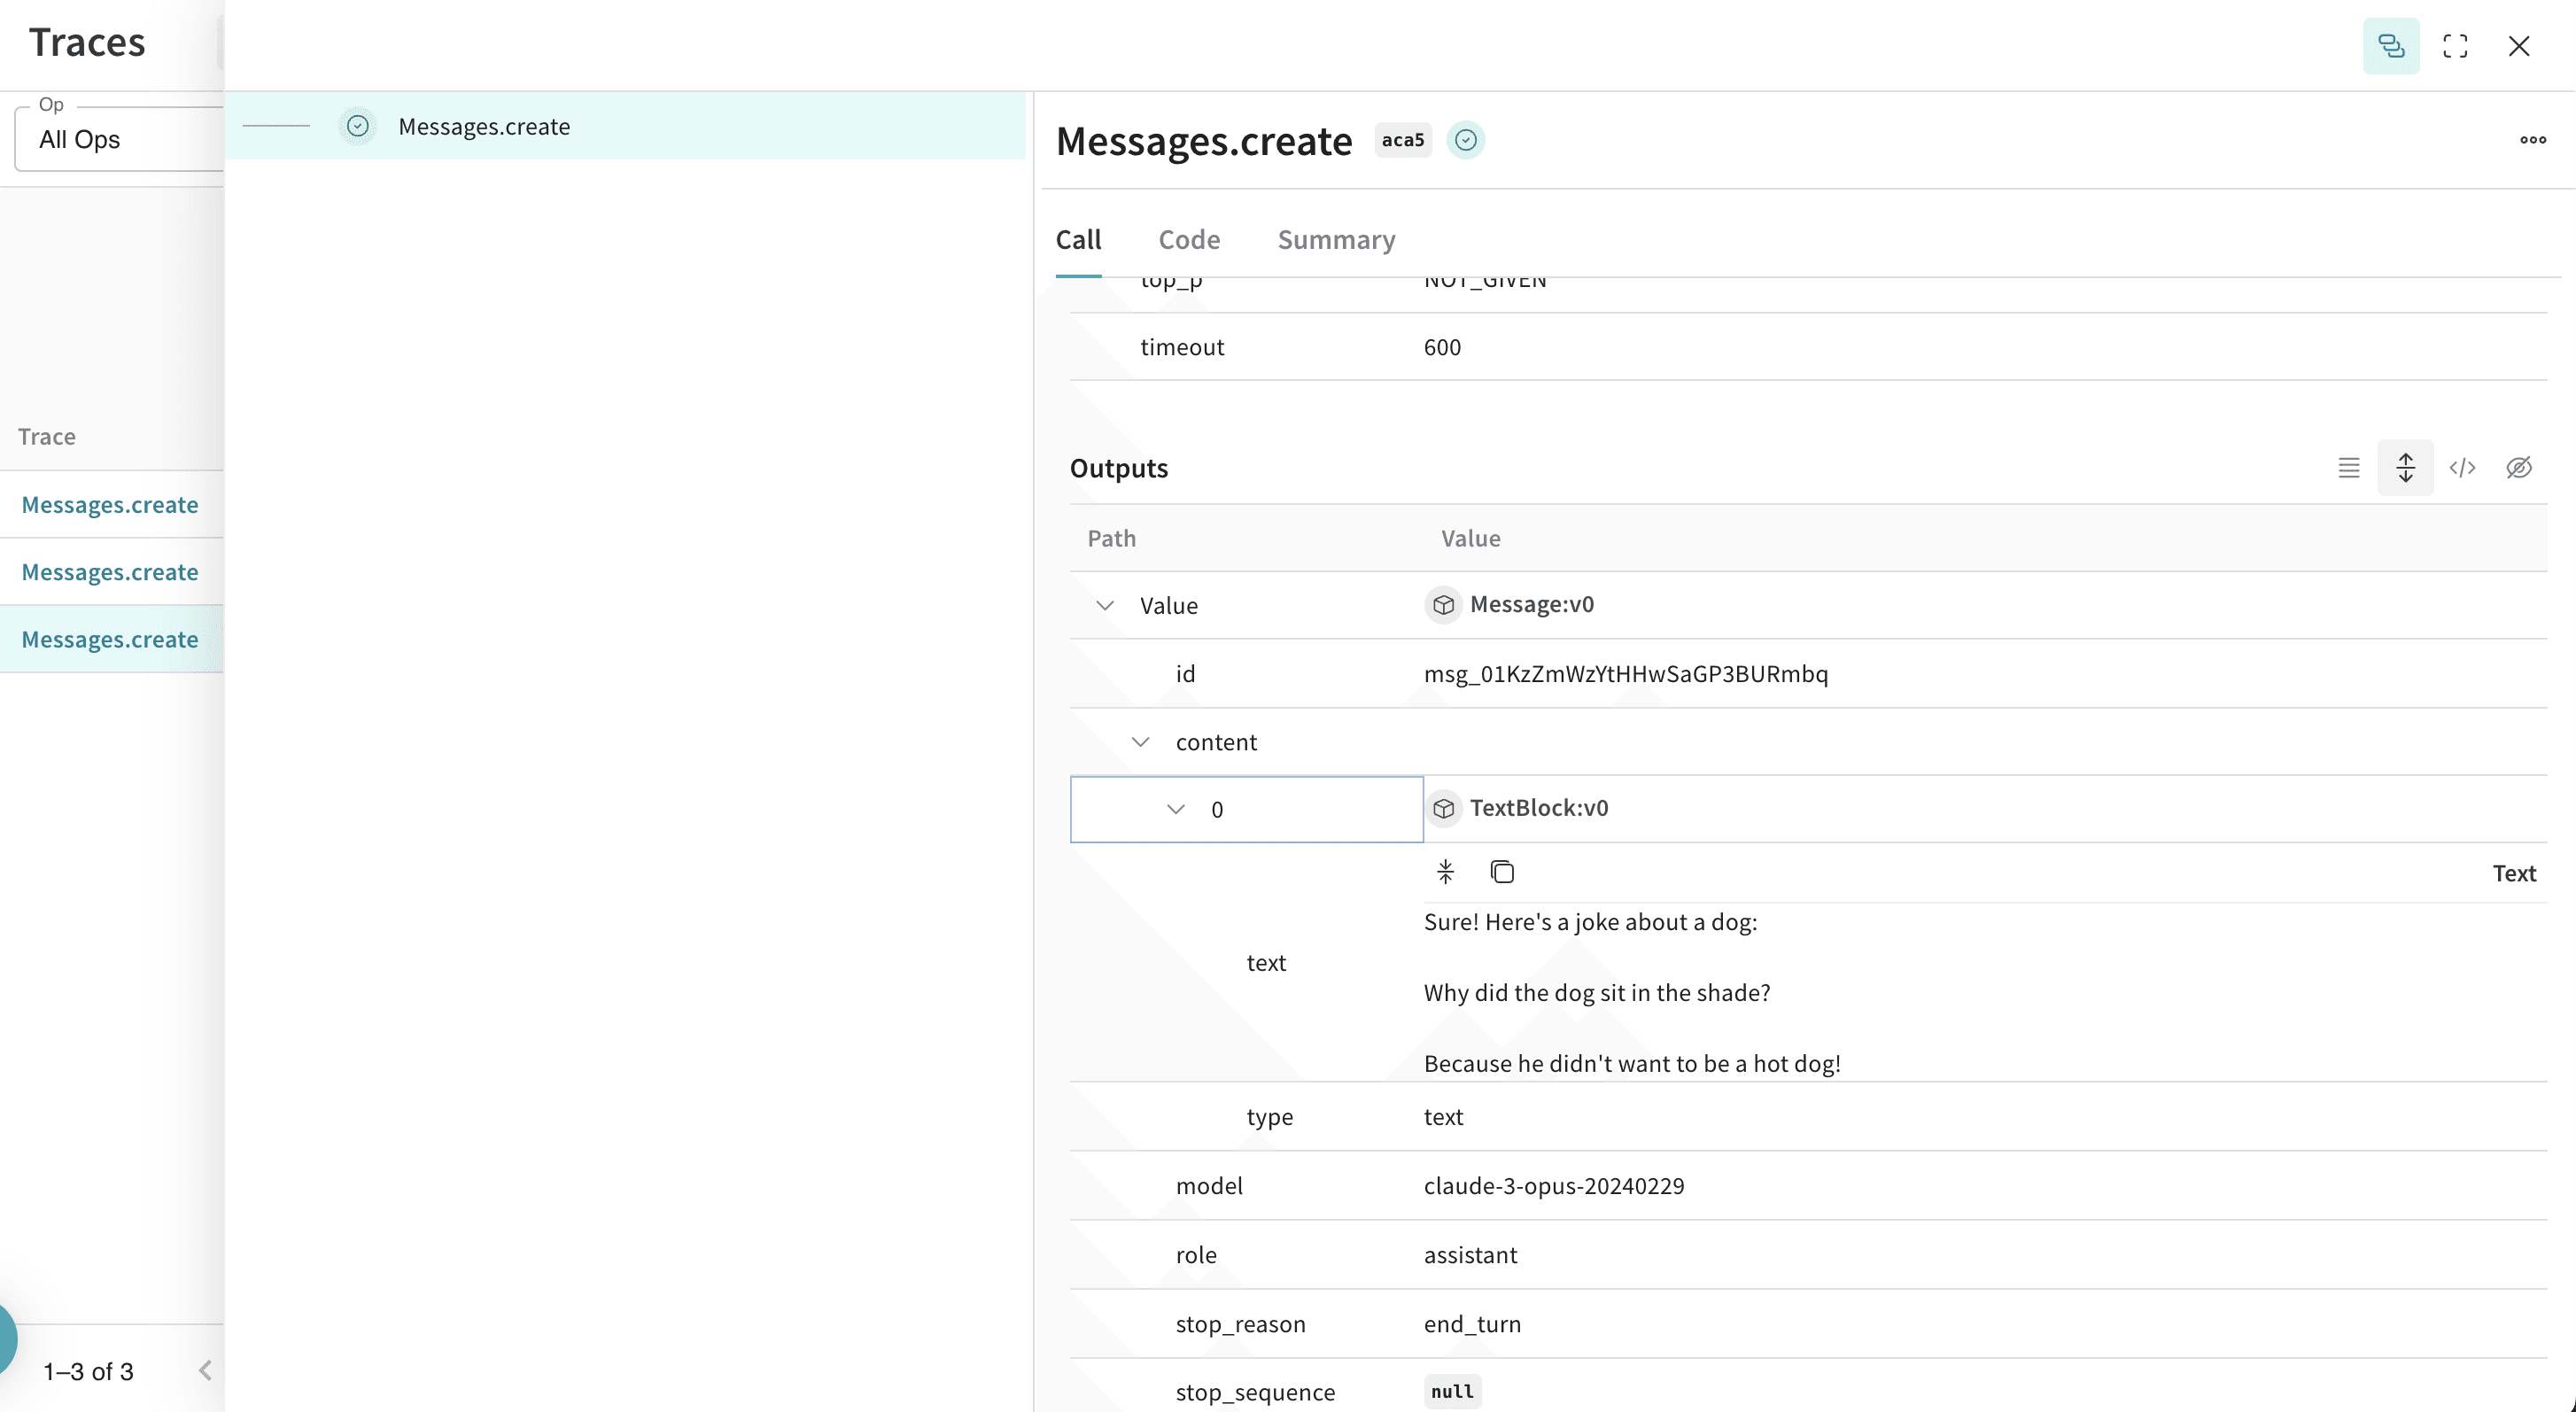Viewport: 2576px width, 1412px height.
Task: Switch Outputs to code view
Action: [x=2462, y=467]
